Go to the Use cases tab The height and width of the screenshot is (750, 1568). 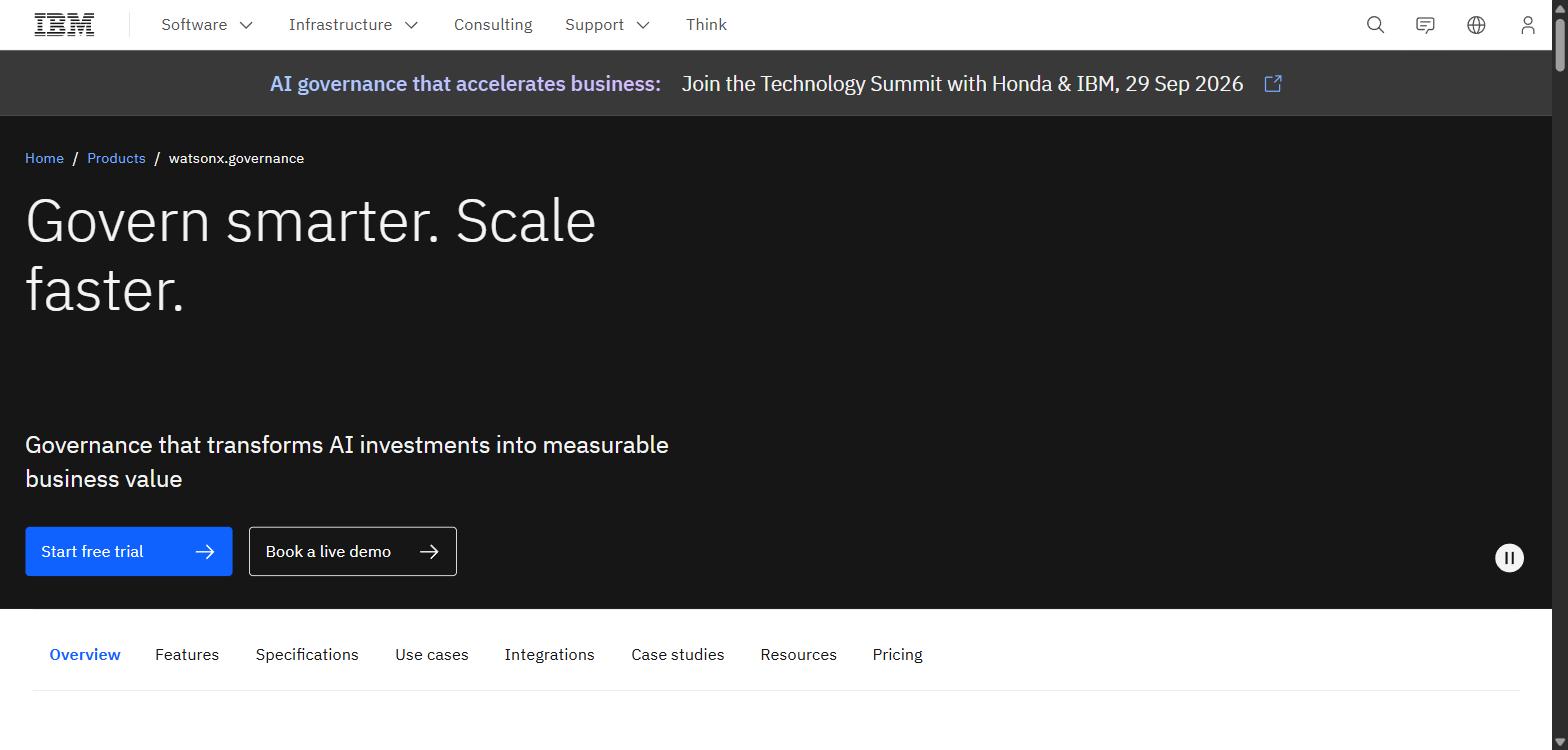(x=432, y=655)
